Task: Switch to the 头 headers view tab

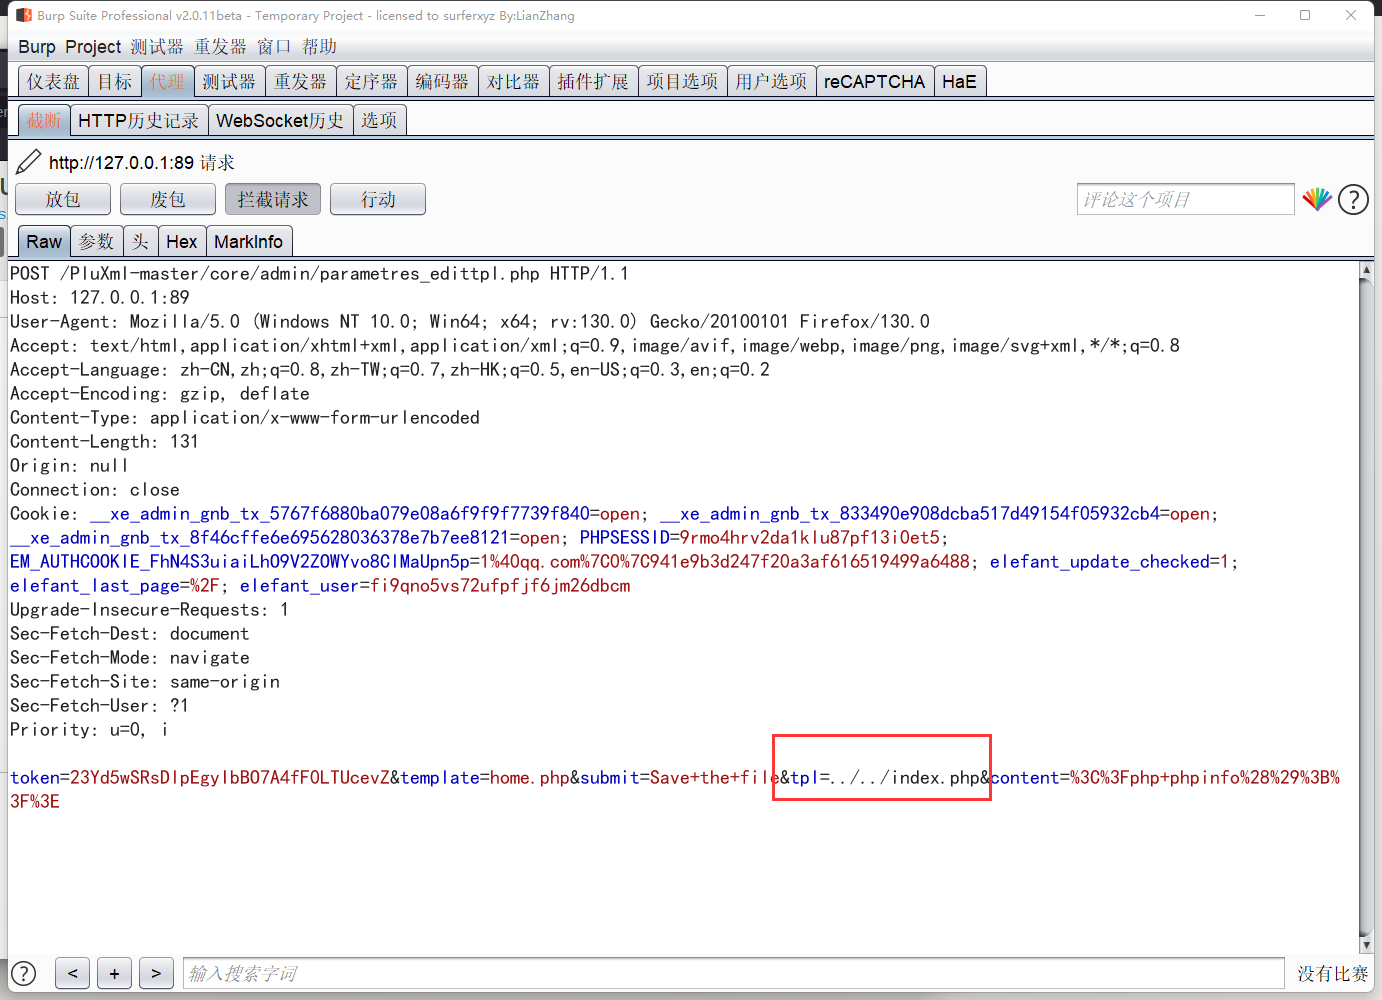Action: click(140, 241)
